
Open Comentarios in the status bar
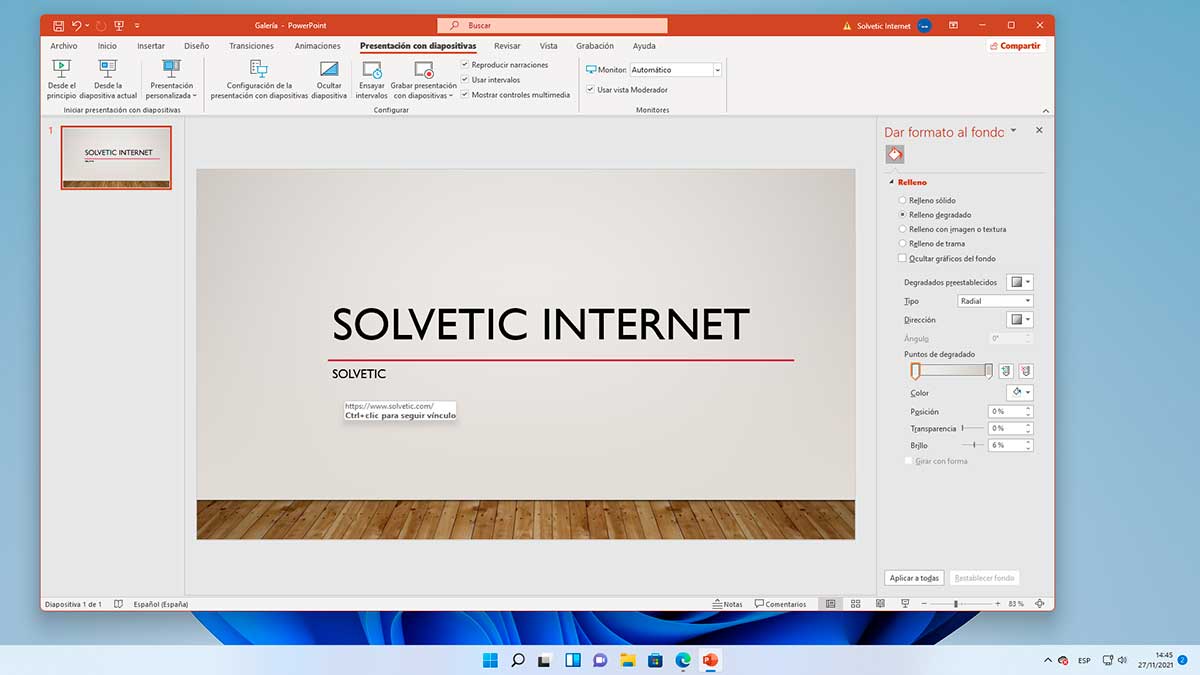click(x=780, y=604)
